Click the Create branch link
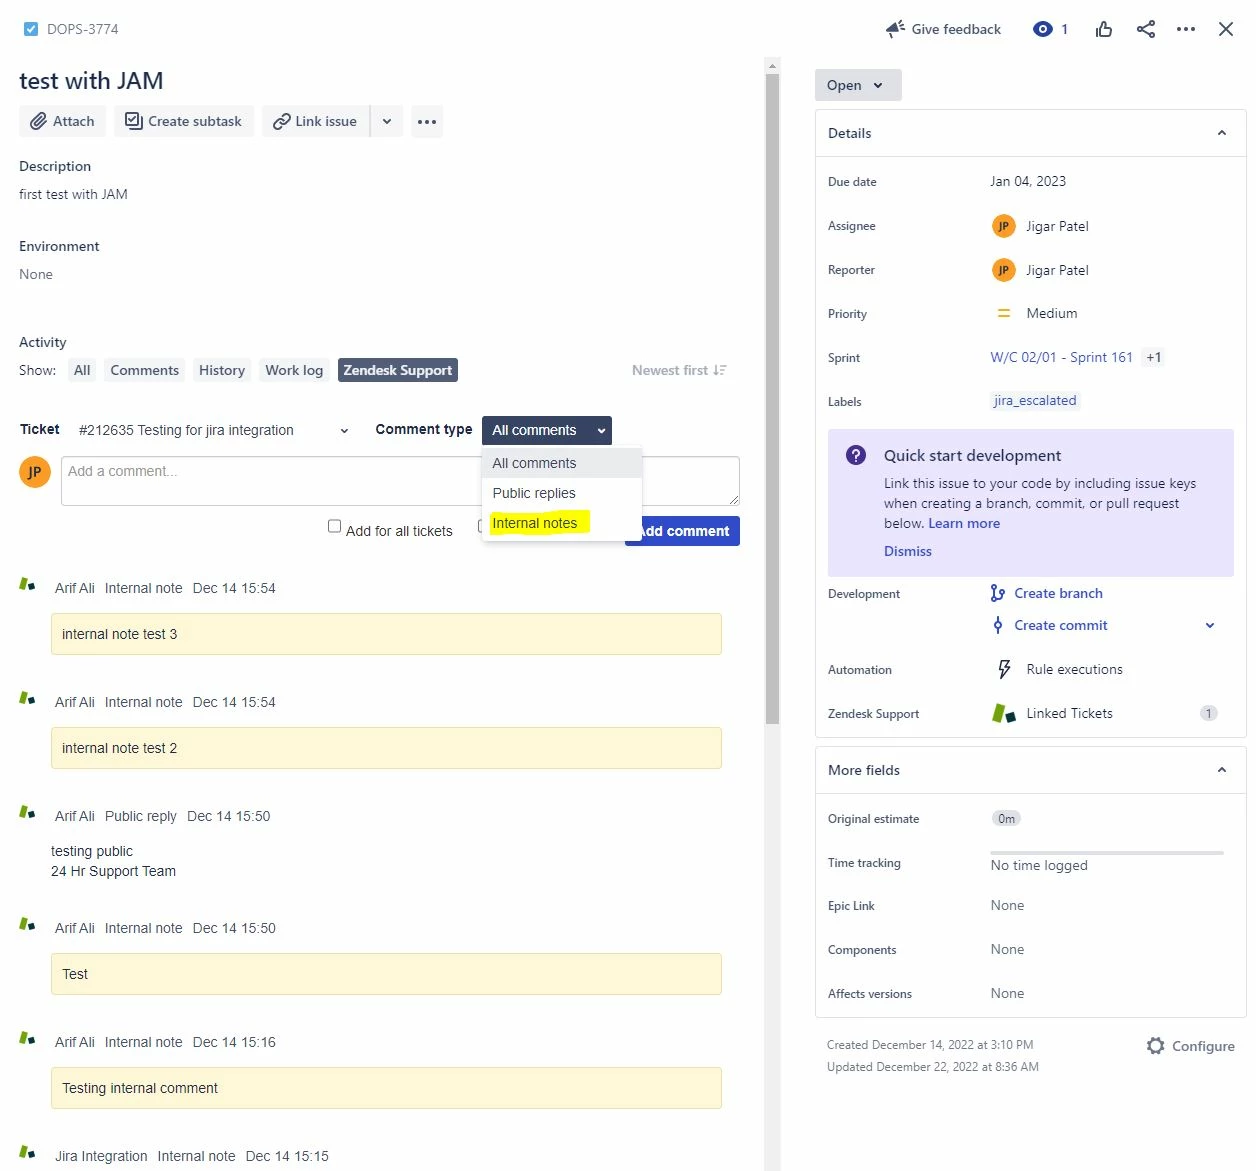The width and height of the screenshot is (1256, 1171). click(1058, 593)
